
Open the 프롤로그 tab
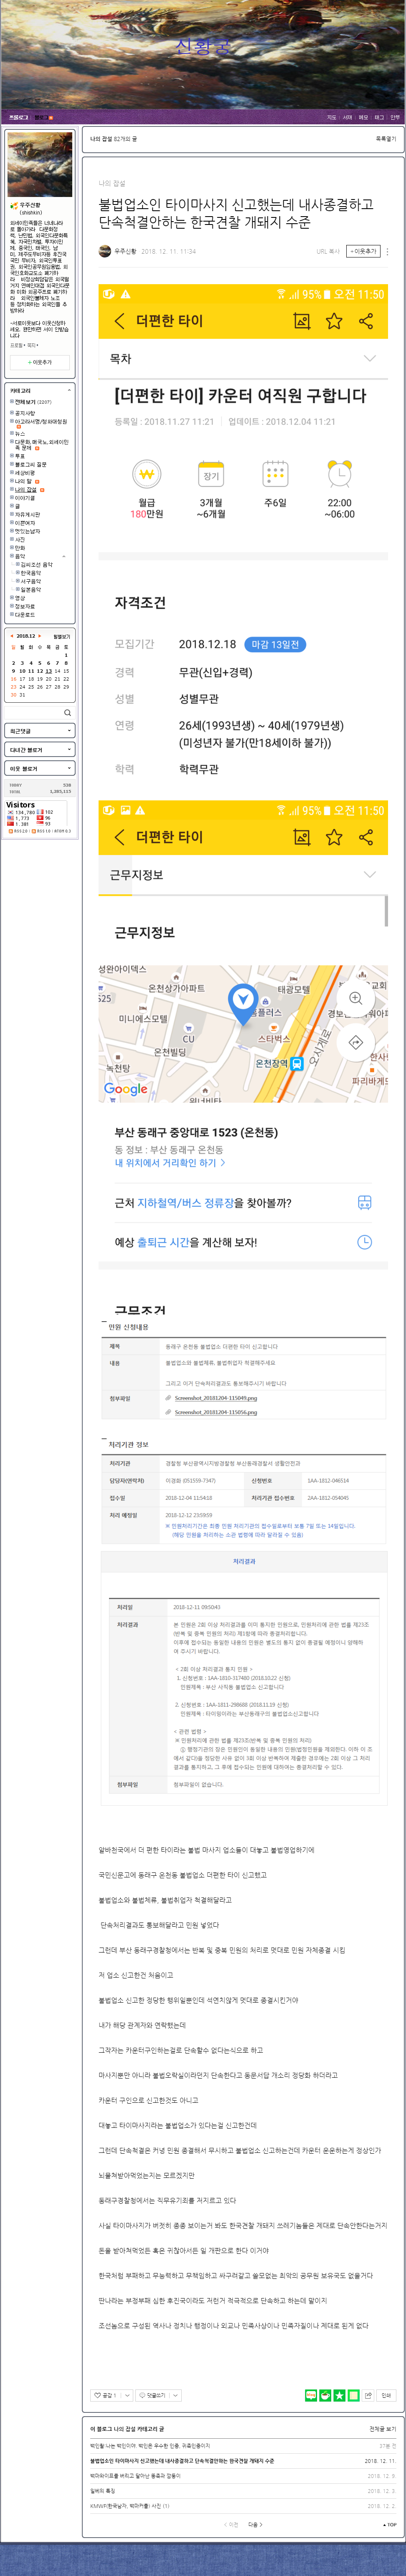(x=19, y=117)
